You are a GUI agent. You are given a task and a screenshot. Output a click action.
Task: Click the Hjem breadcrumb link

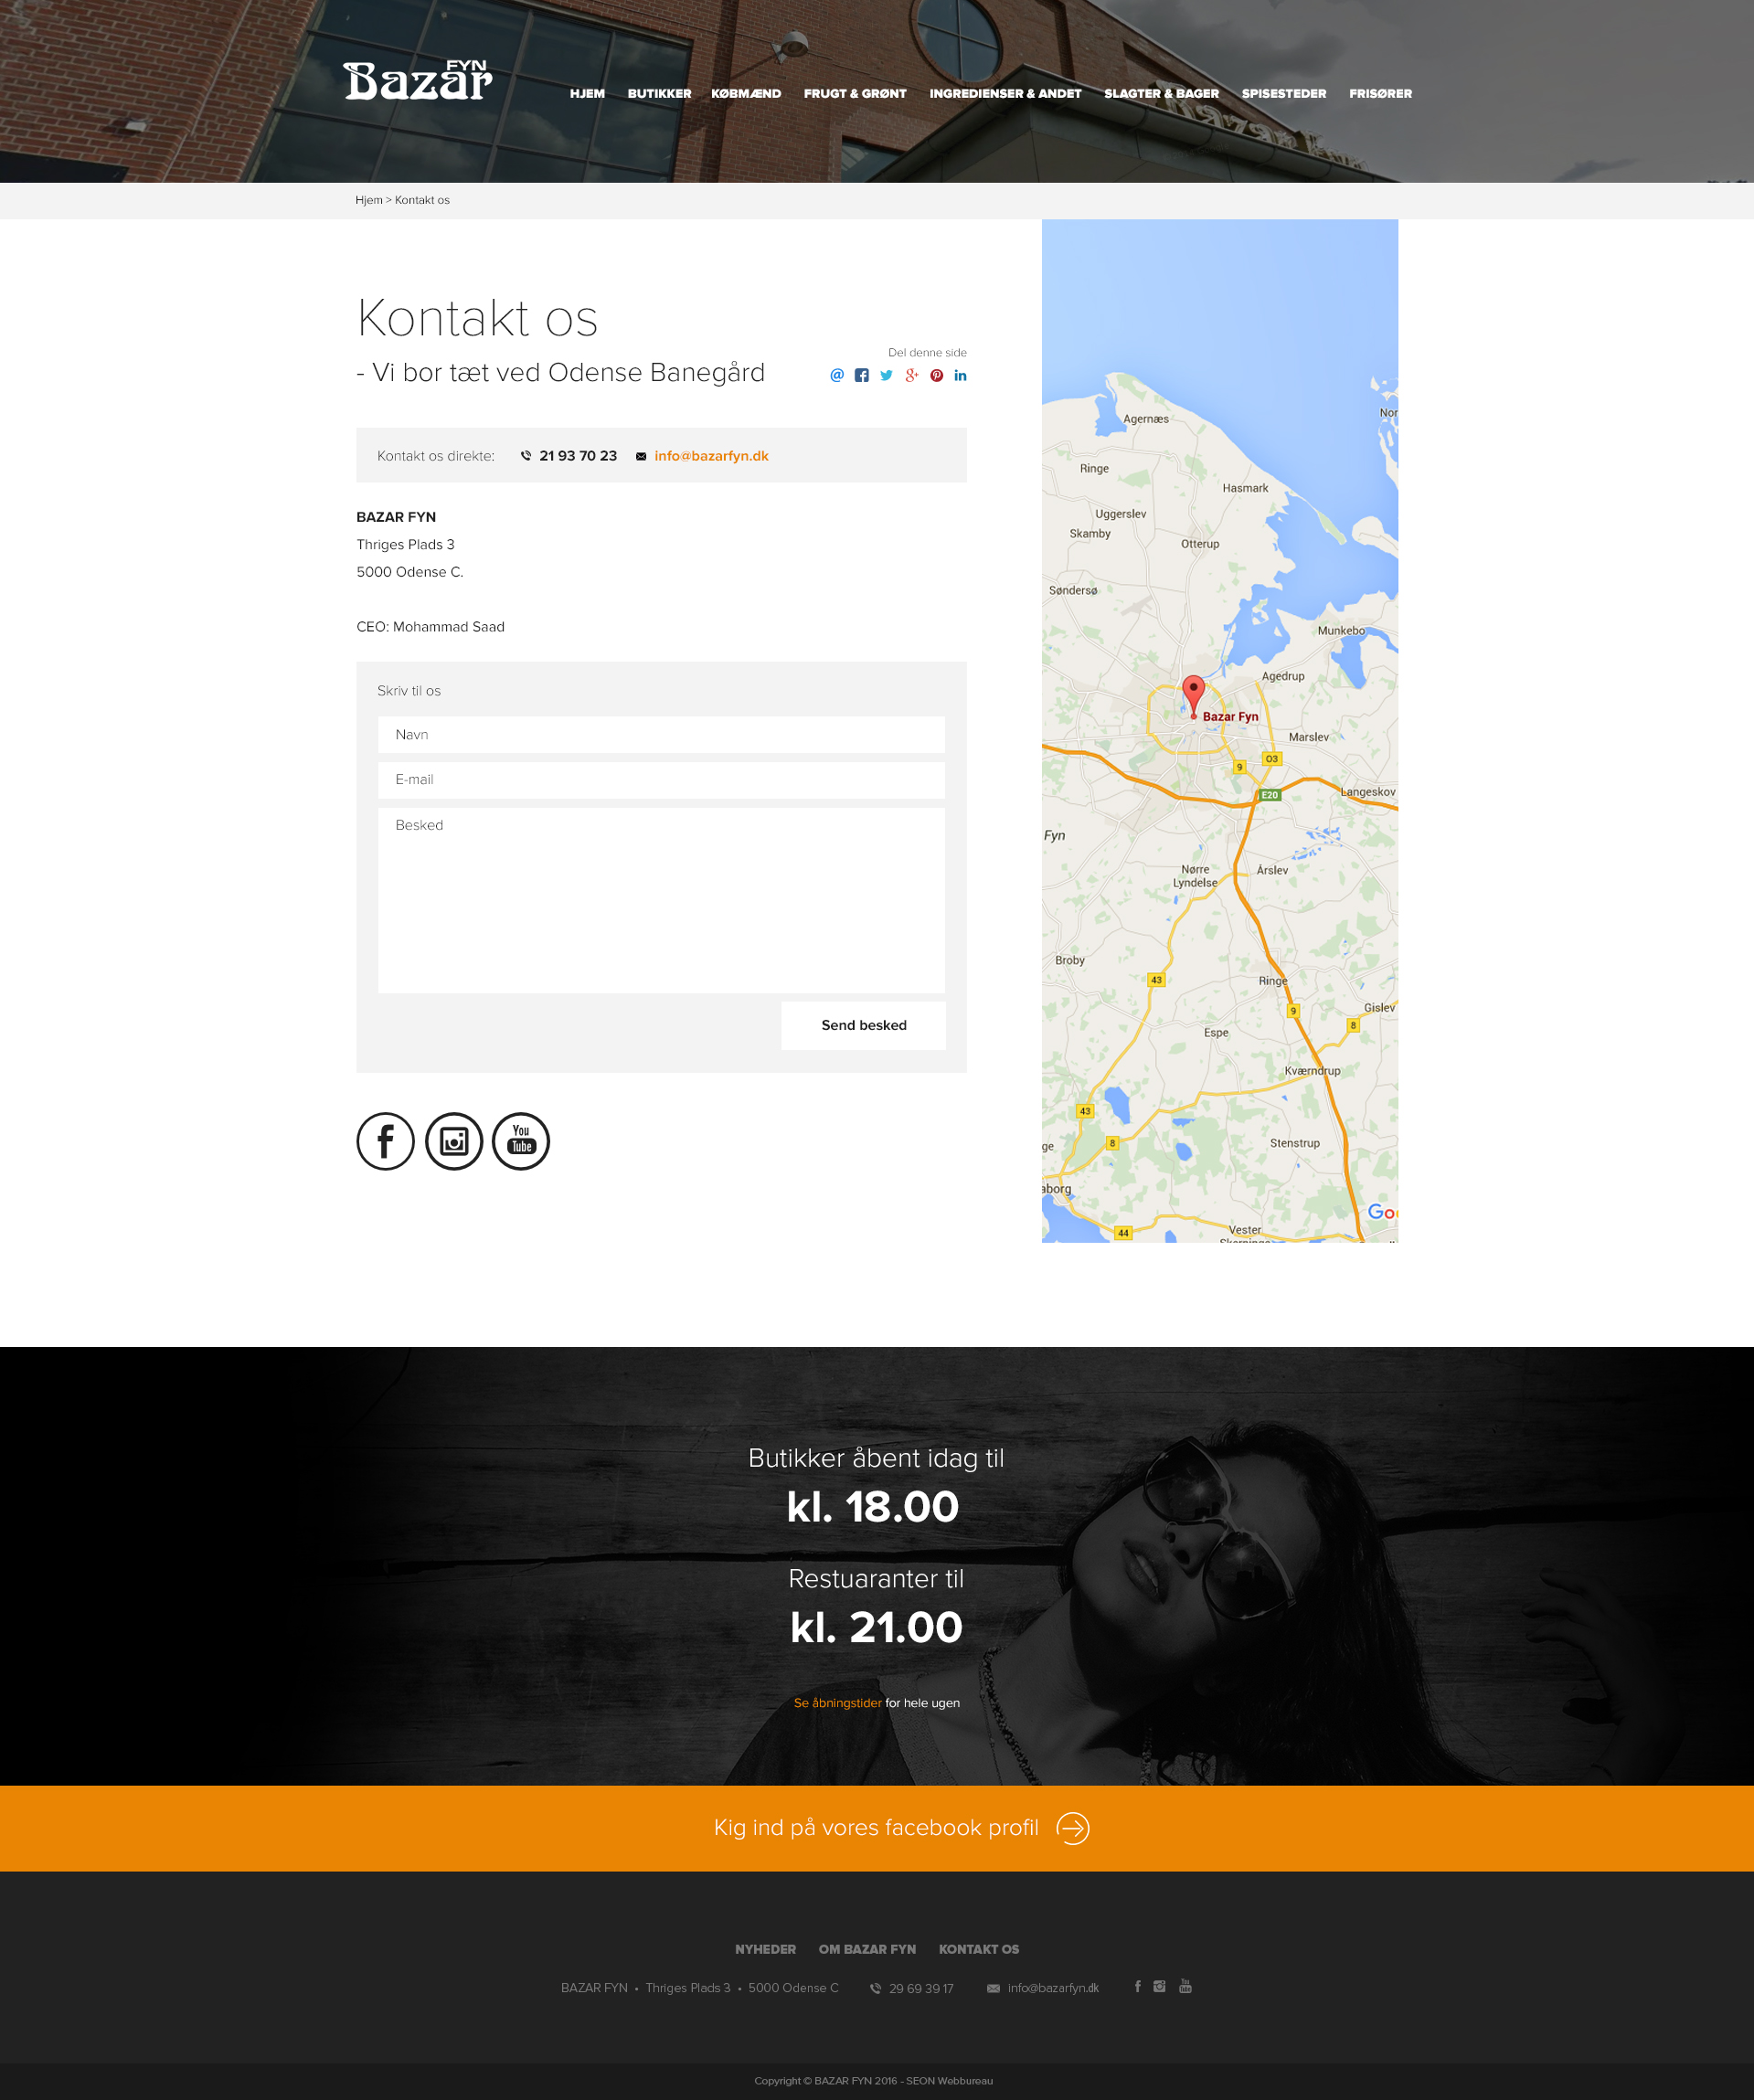[x=369, y=200]
